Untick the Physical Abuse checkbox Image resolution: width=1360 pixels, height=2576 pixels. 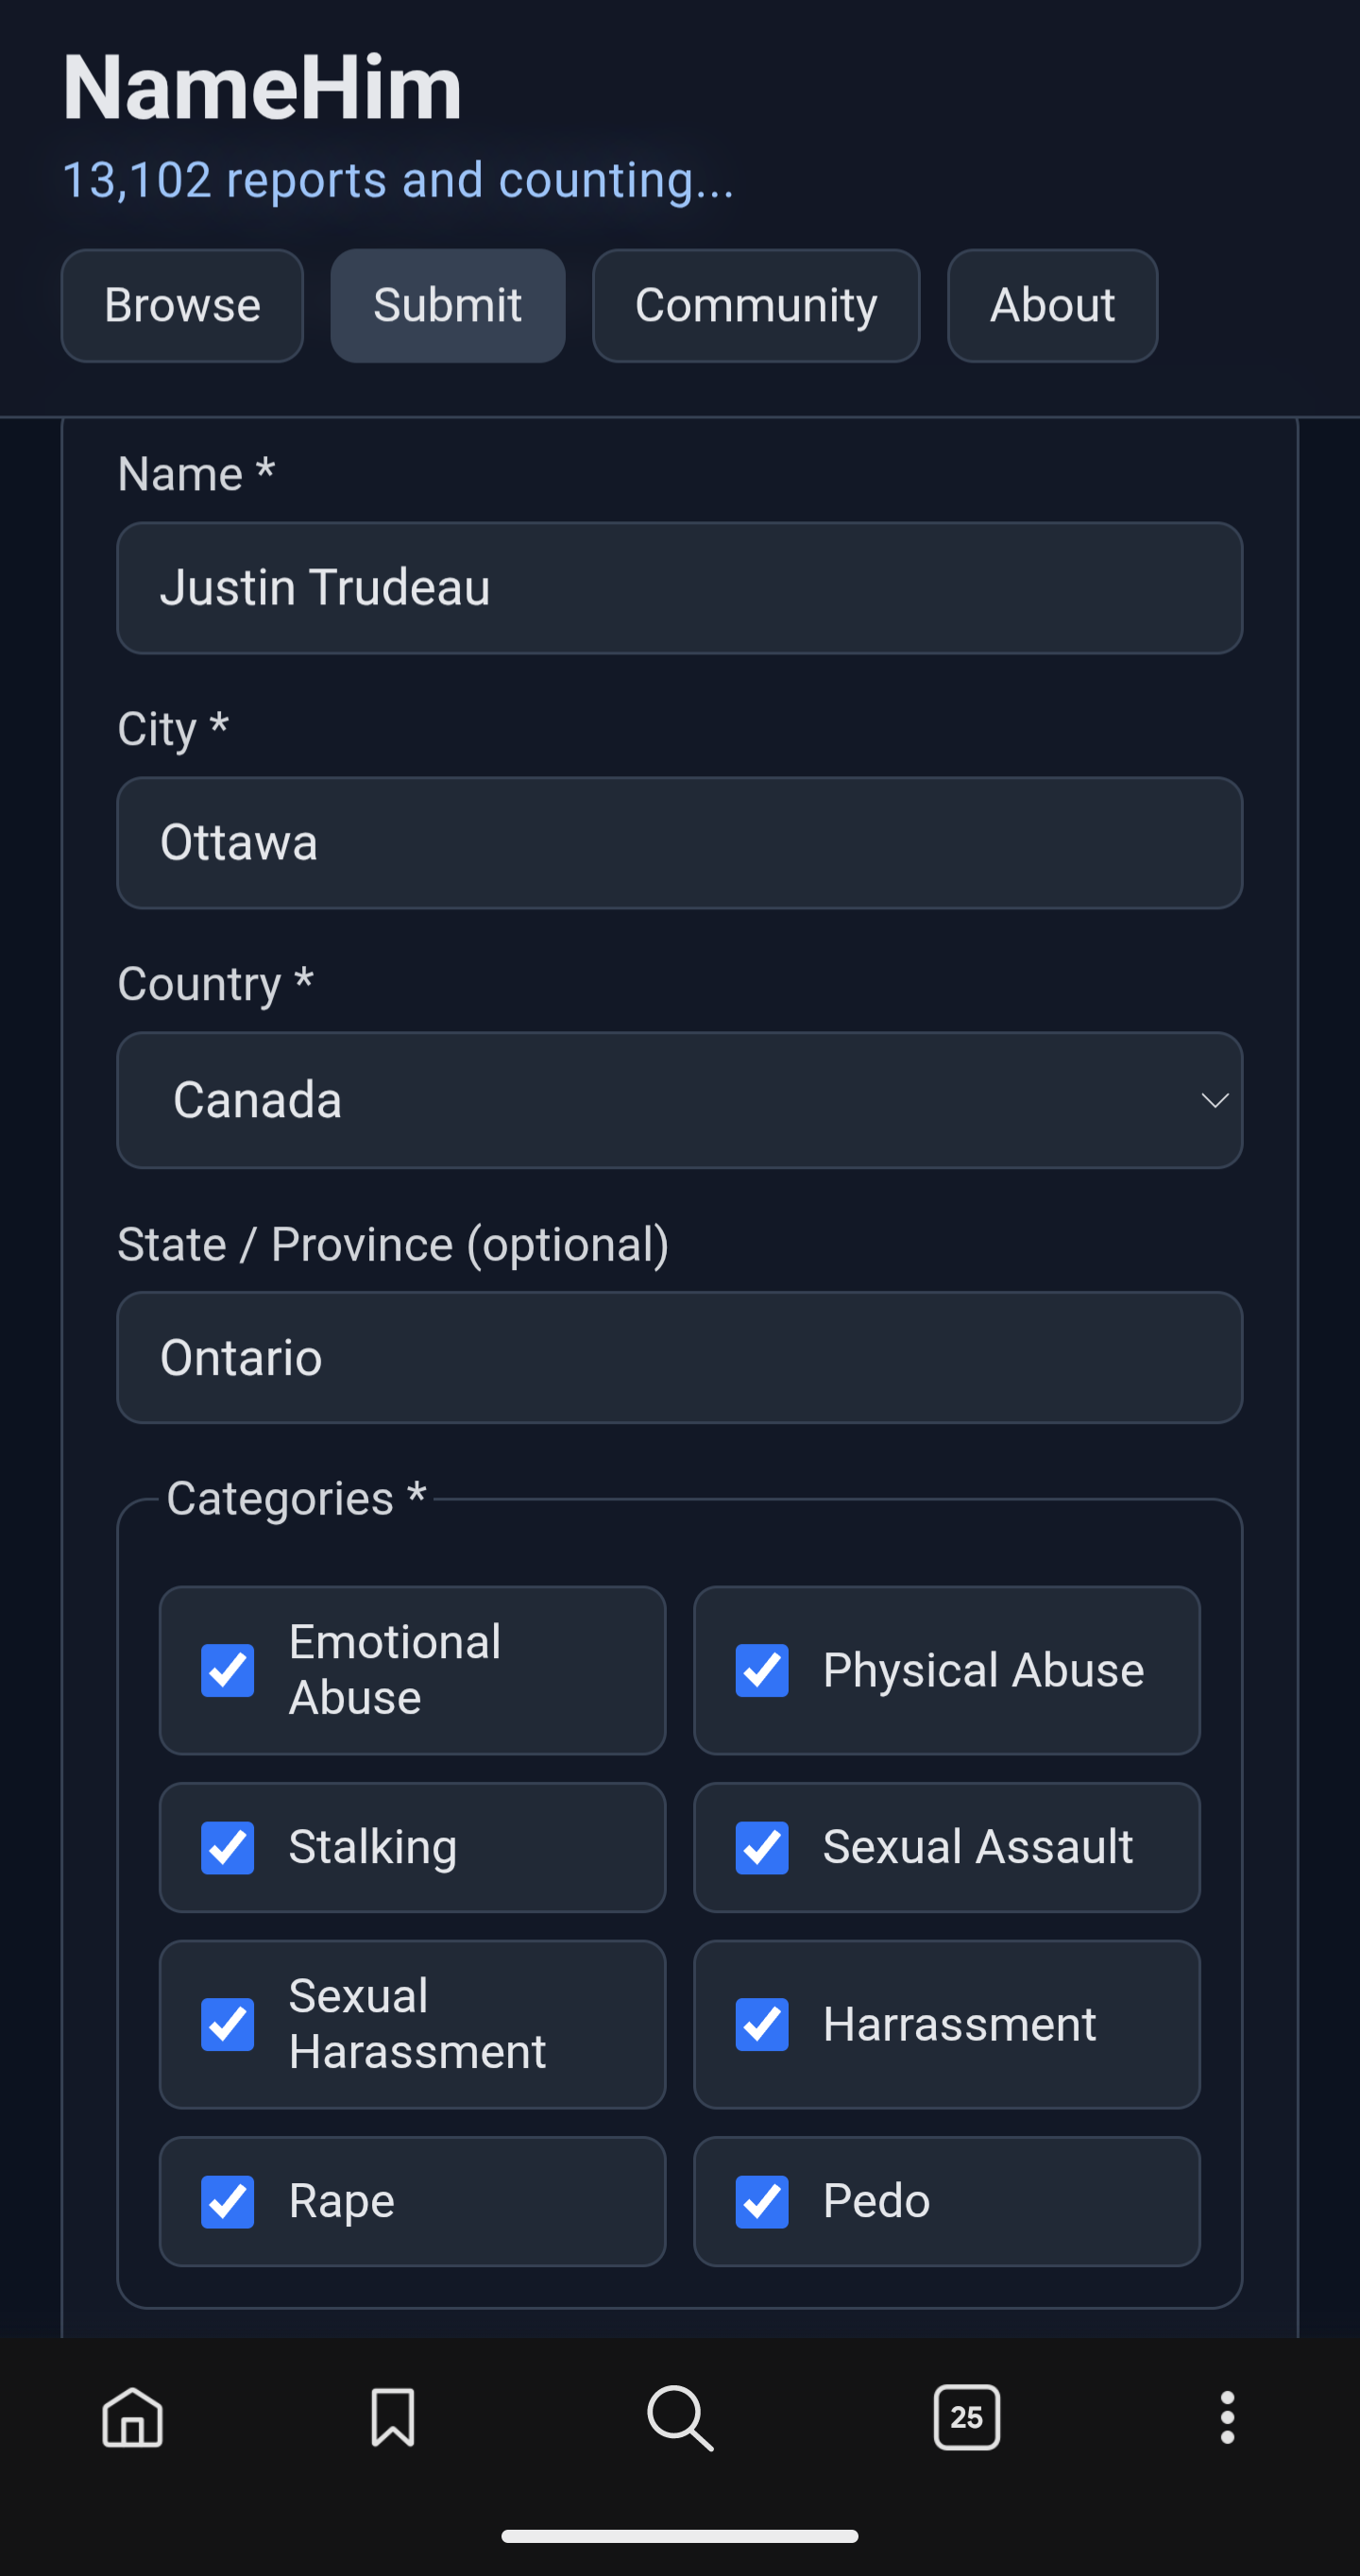pos(762,1670)
